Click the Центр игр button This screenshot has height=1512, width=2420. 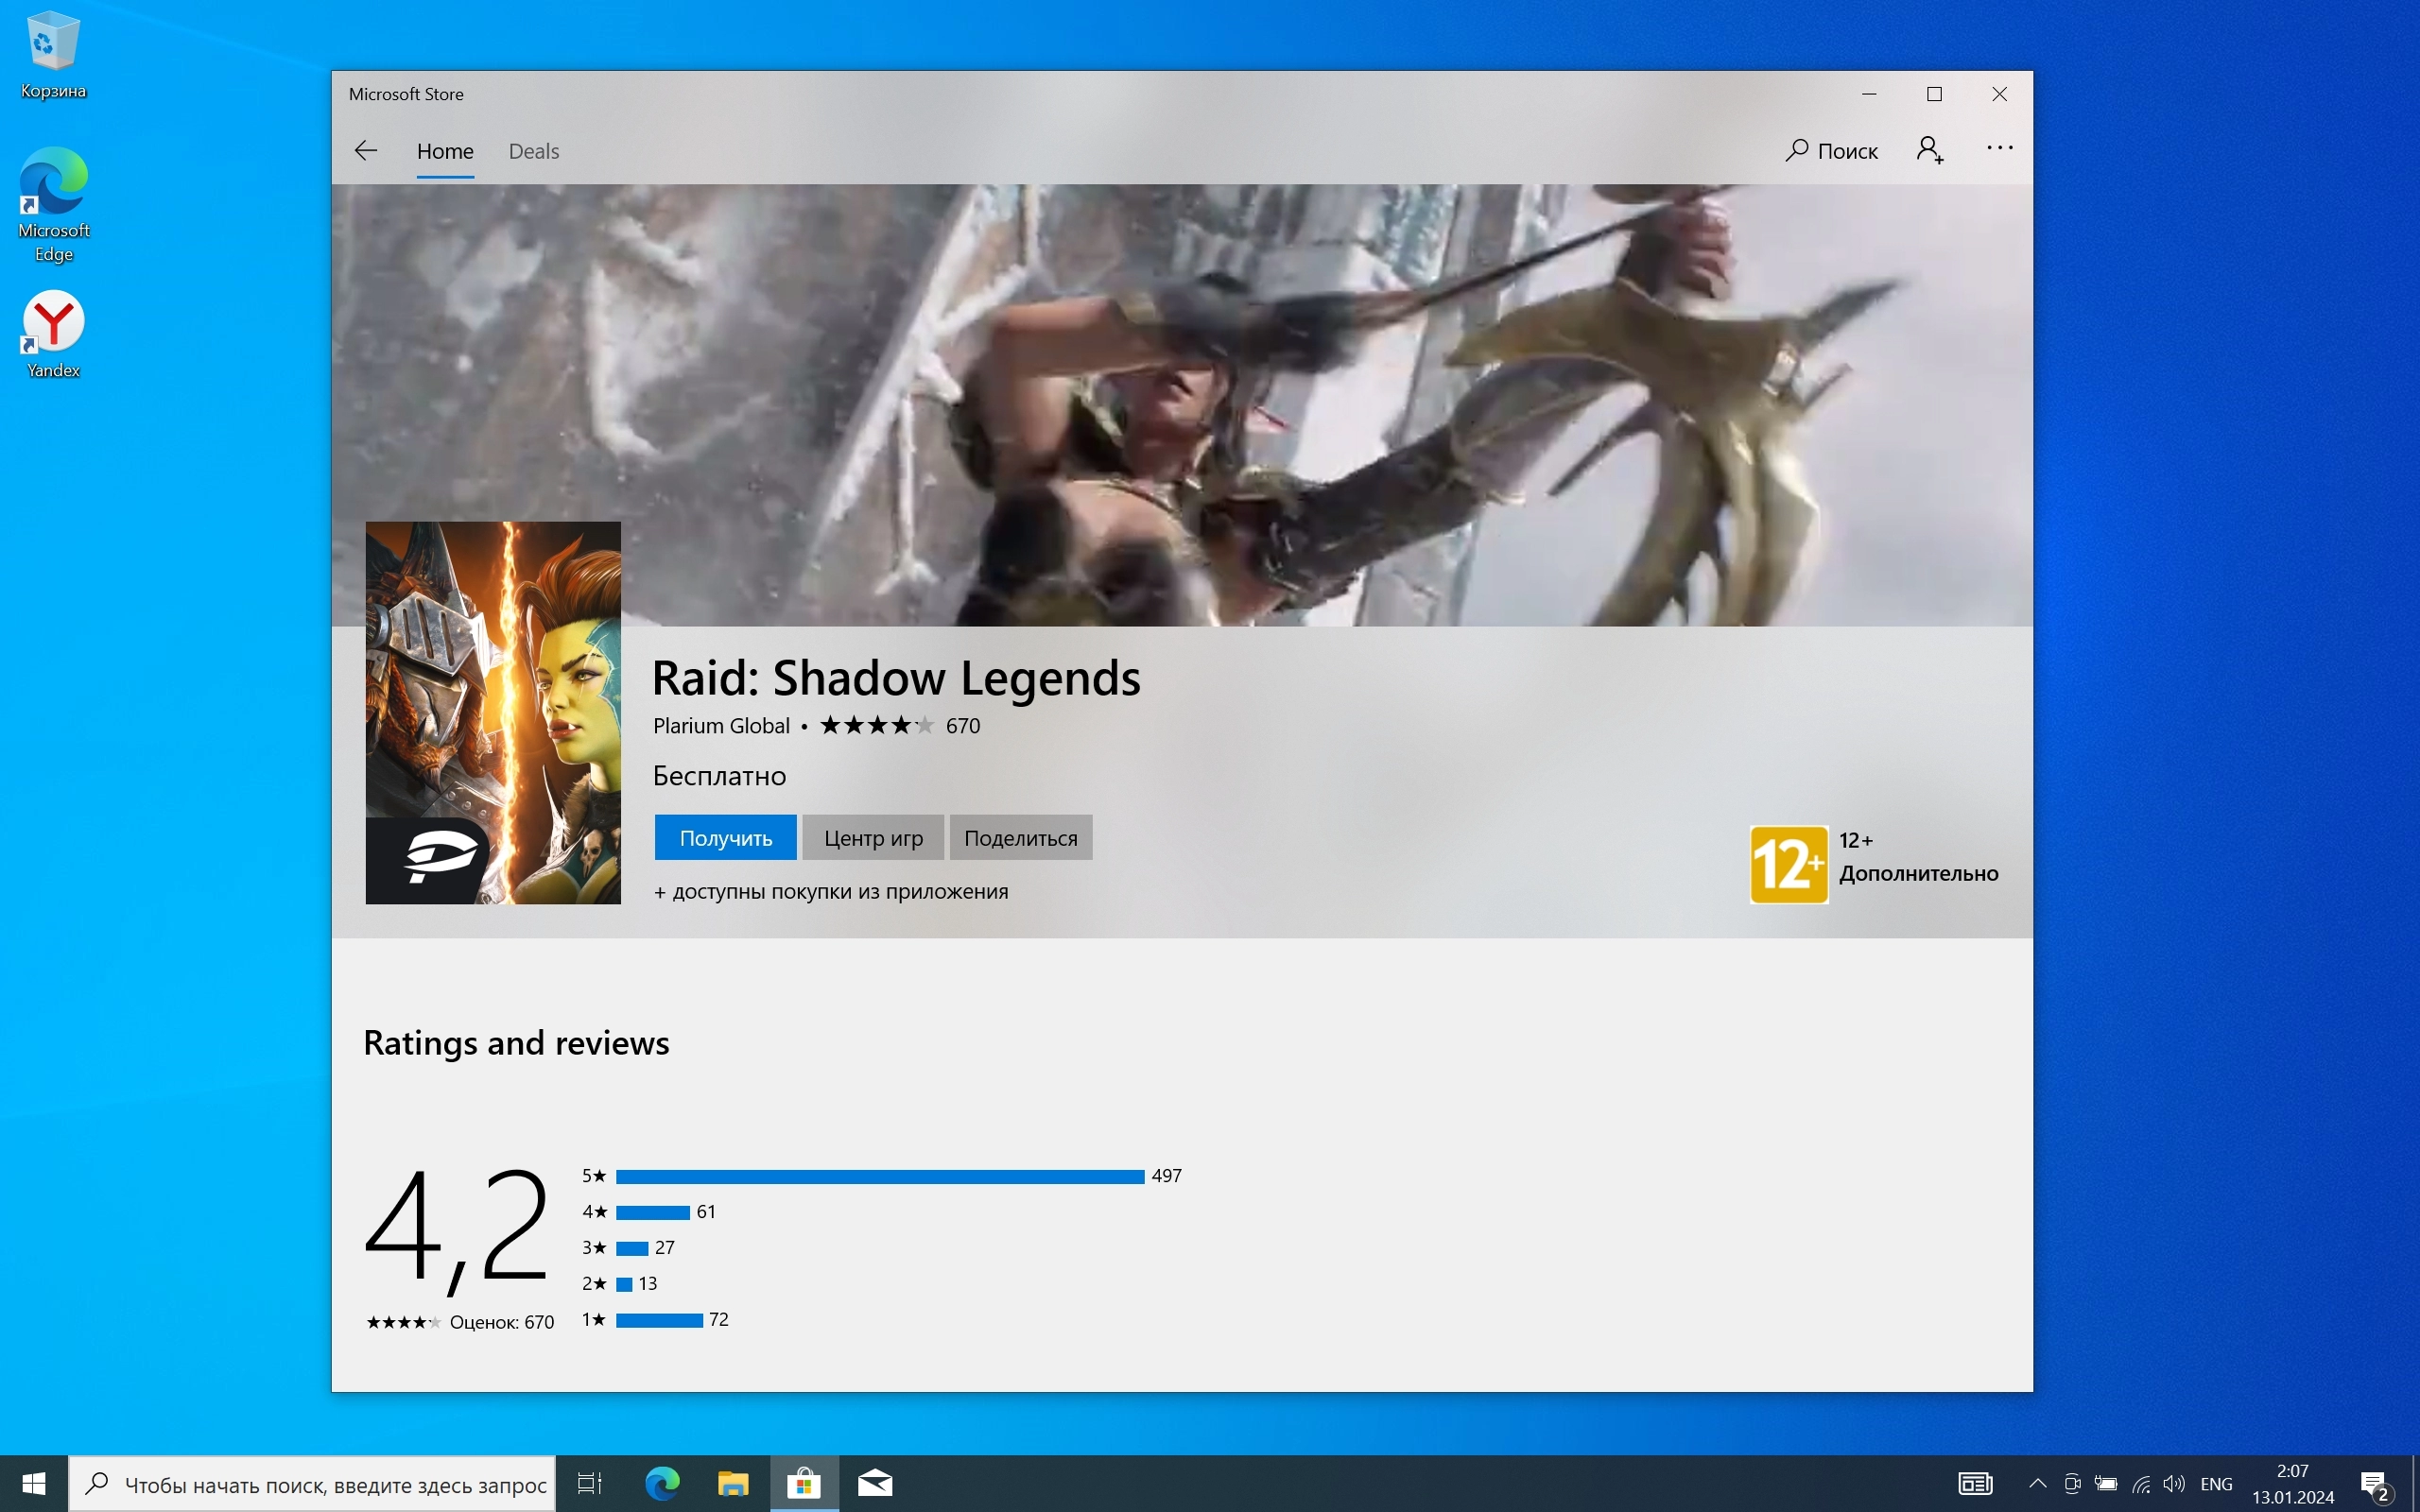(x=873, y=838)
